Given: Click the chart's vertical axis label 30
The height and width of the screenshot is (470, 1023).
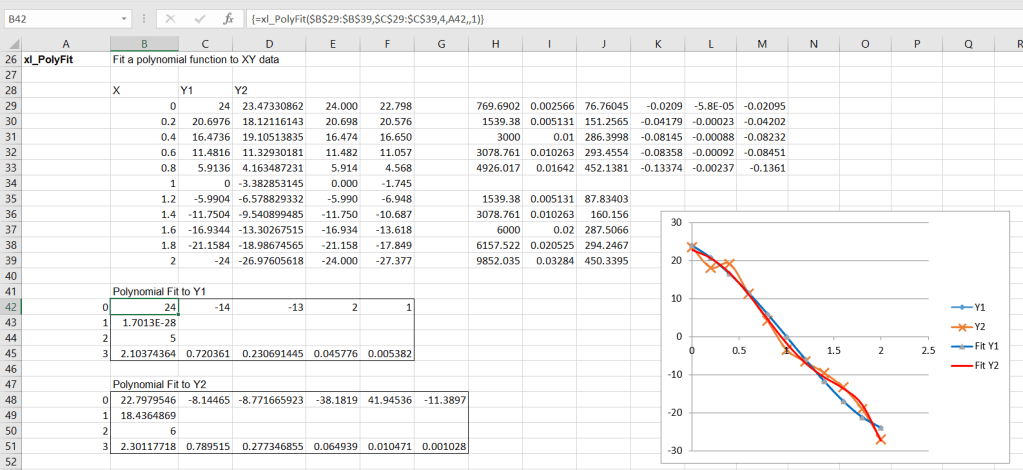Looking at the screenshot, I should (x=676, y=222).
